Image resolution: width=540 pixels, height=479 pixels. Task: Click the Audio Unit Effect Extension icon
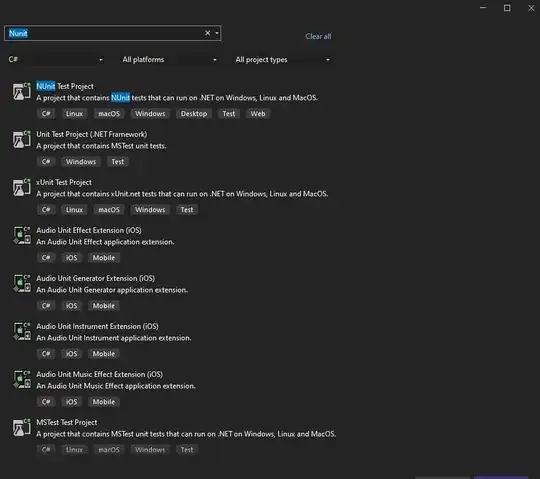22,236
